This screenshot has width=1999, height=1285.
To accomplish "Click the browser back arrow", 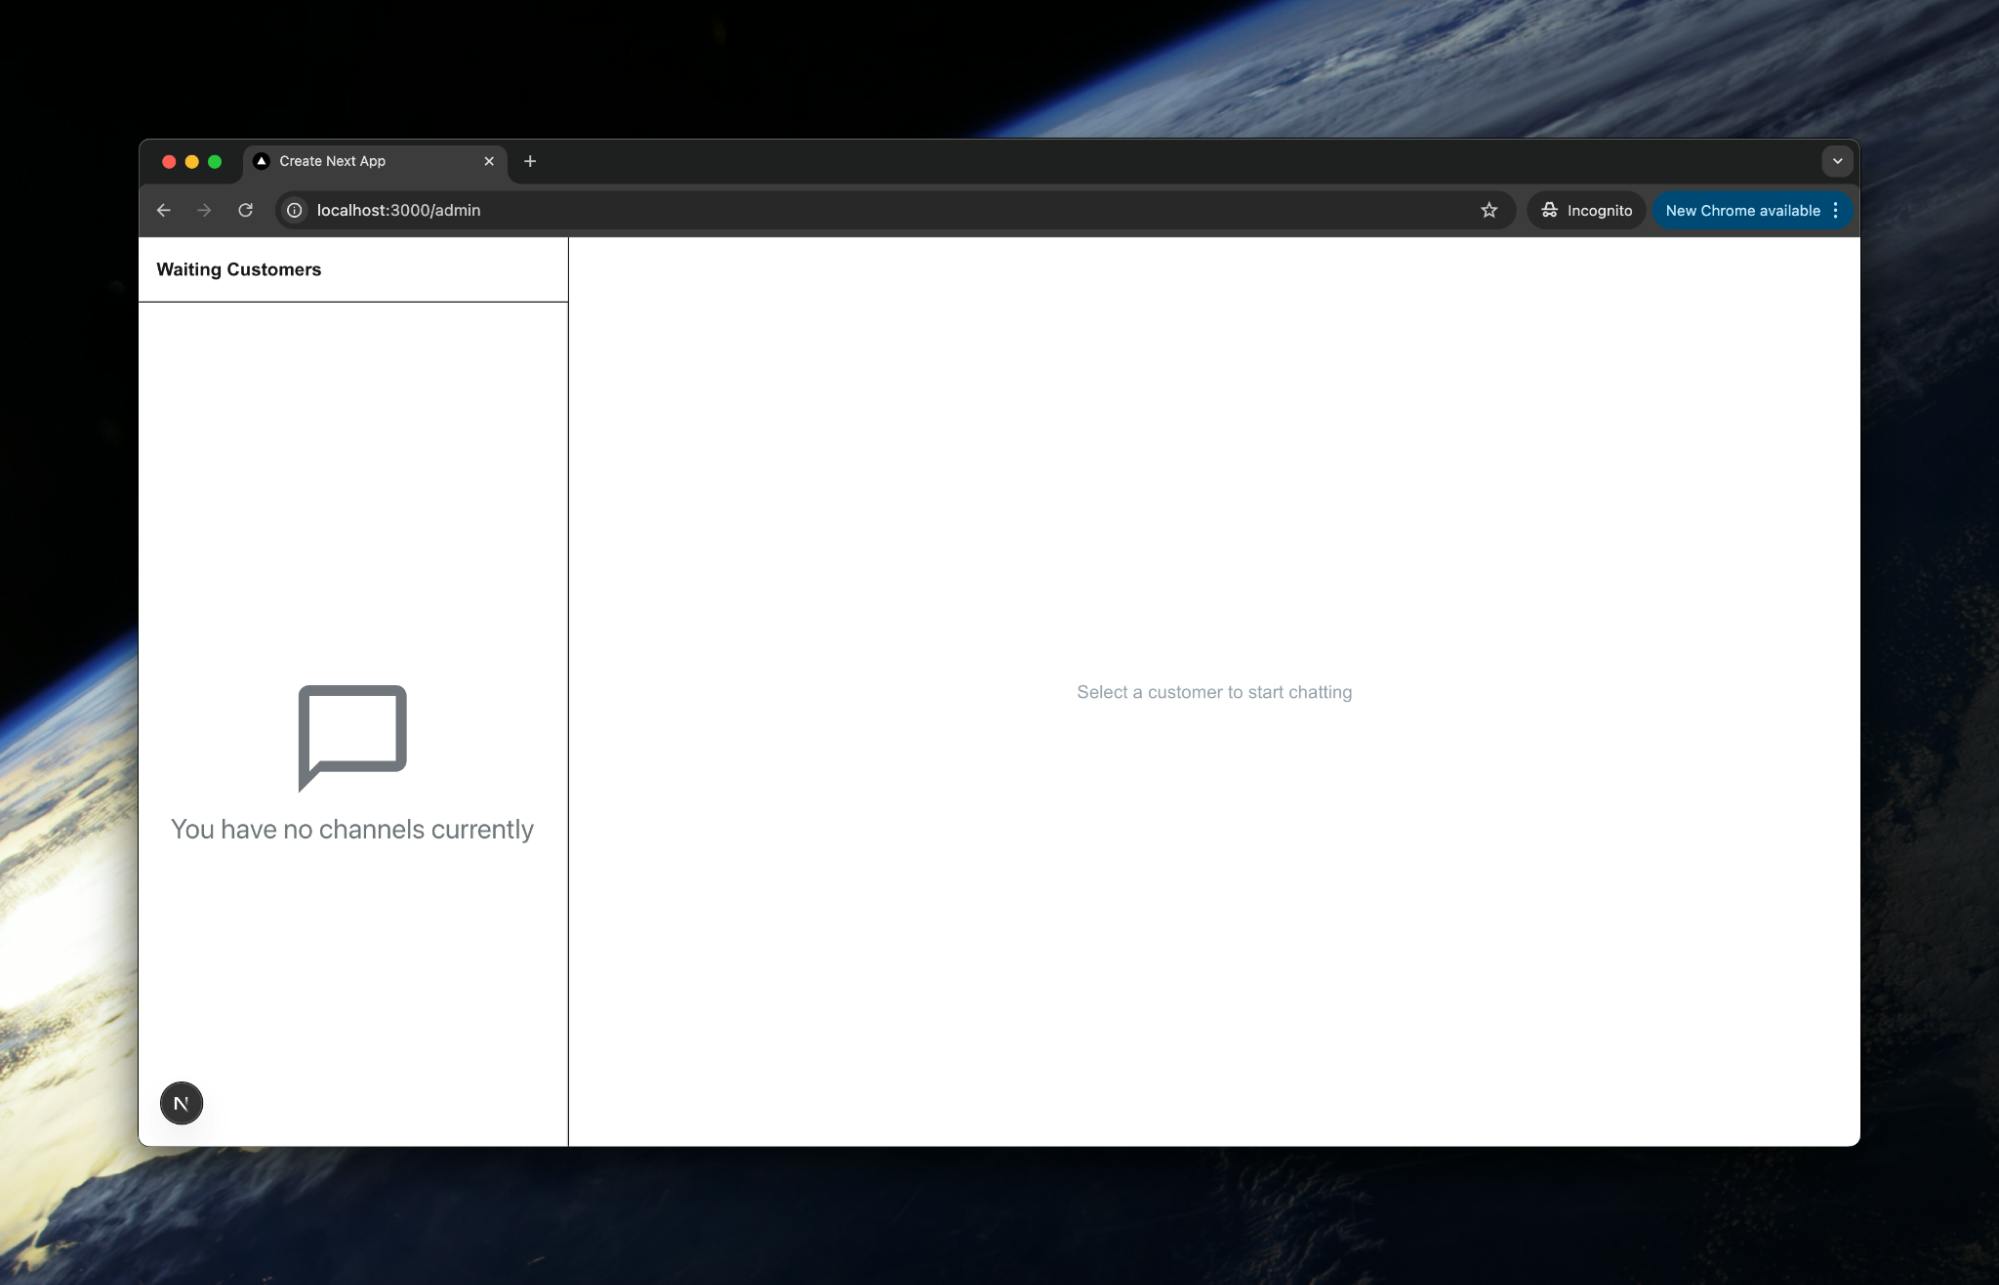I will point(164,210).
